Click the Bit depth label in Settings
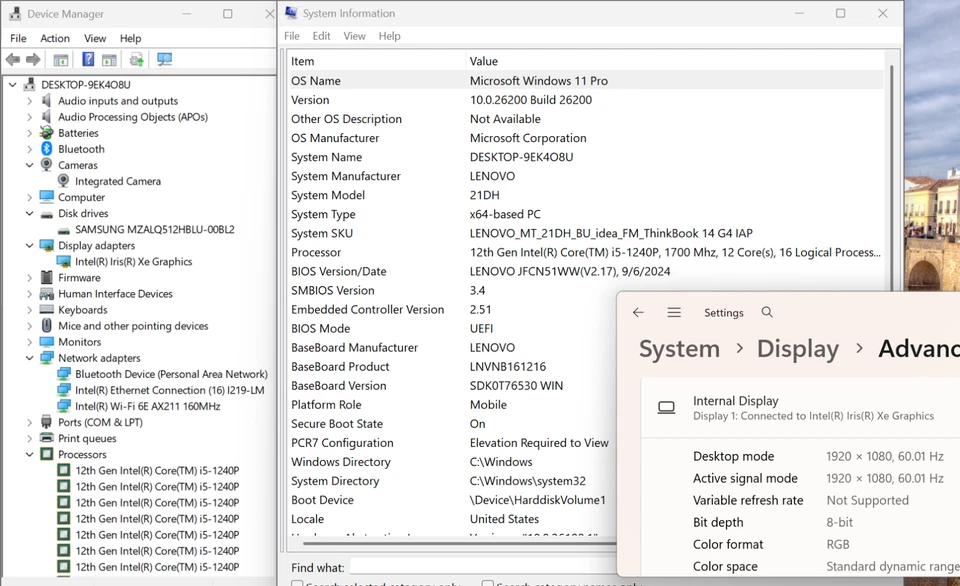Screen dimensions: 960x586 [x=718, y=522]
